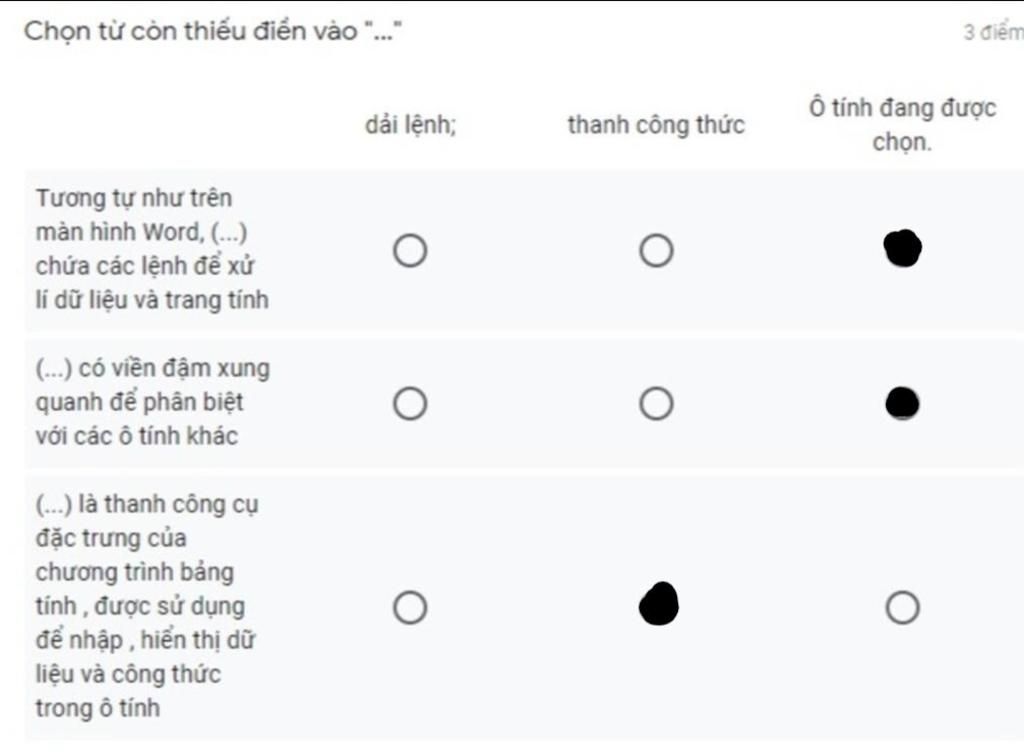Pick 'dải lệnh;' for the 'thanh công cụ đặc trưng' row
The height and width of the screenshot is (754, 1024).
[x=410, y=607]
